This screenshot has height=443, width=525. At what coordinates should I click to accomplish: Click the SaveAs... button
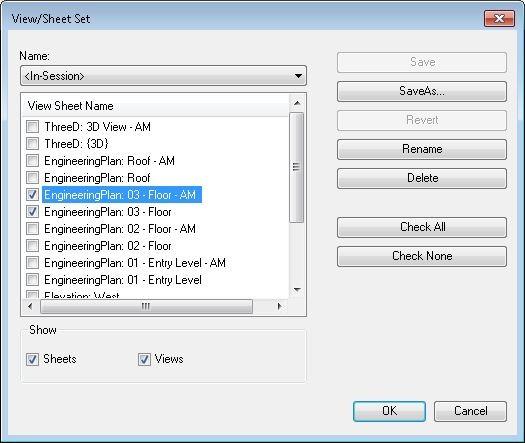pos(422,91)
